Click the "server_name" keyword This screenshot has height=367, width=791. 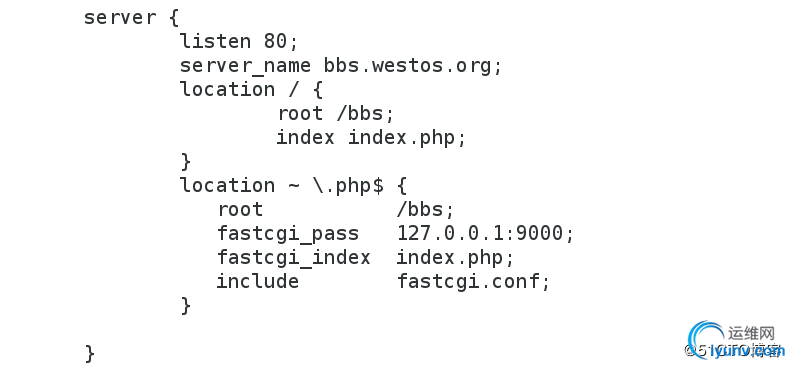click(x=245, y=66)
